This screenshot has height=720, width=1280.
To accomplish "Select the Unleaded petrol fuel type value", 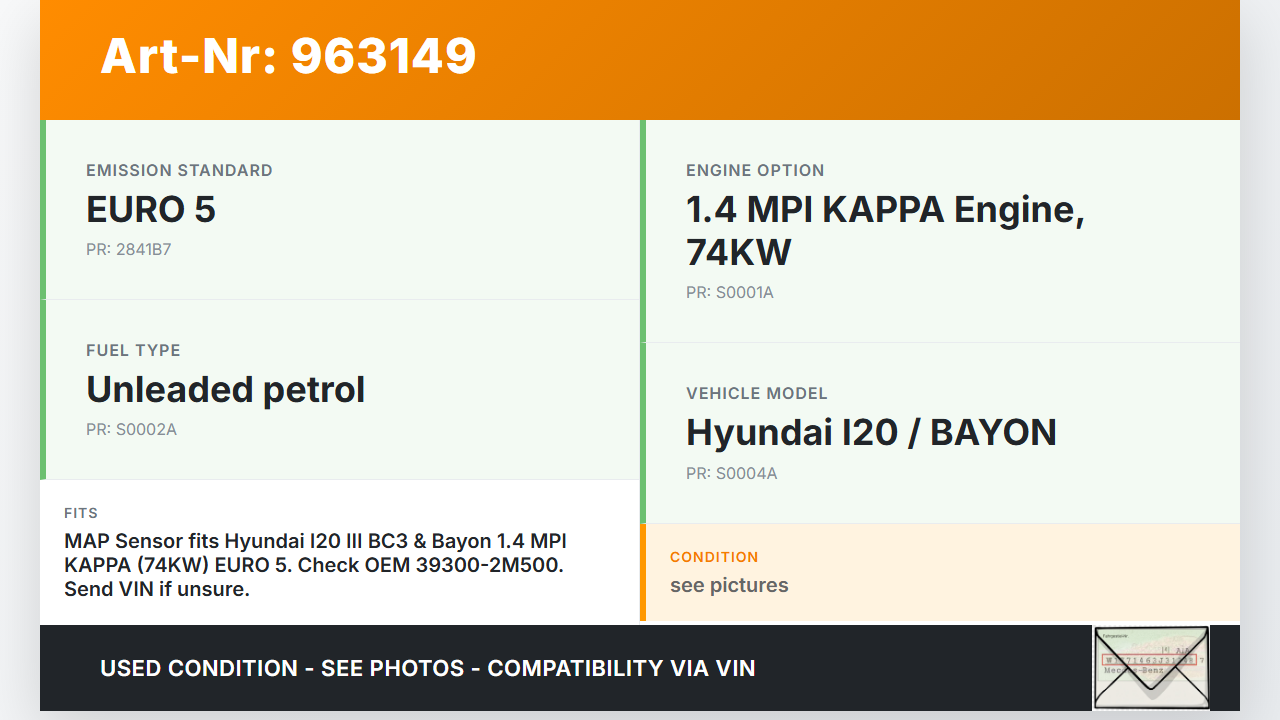I will pyautogui.click(x=225, y=389).
